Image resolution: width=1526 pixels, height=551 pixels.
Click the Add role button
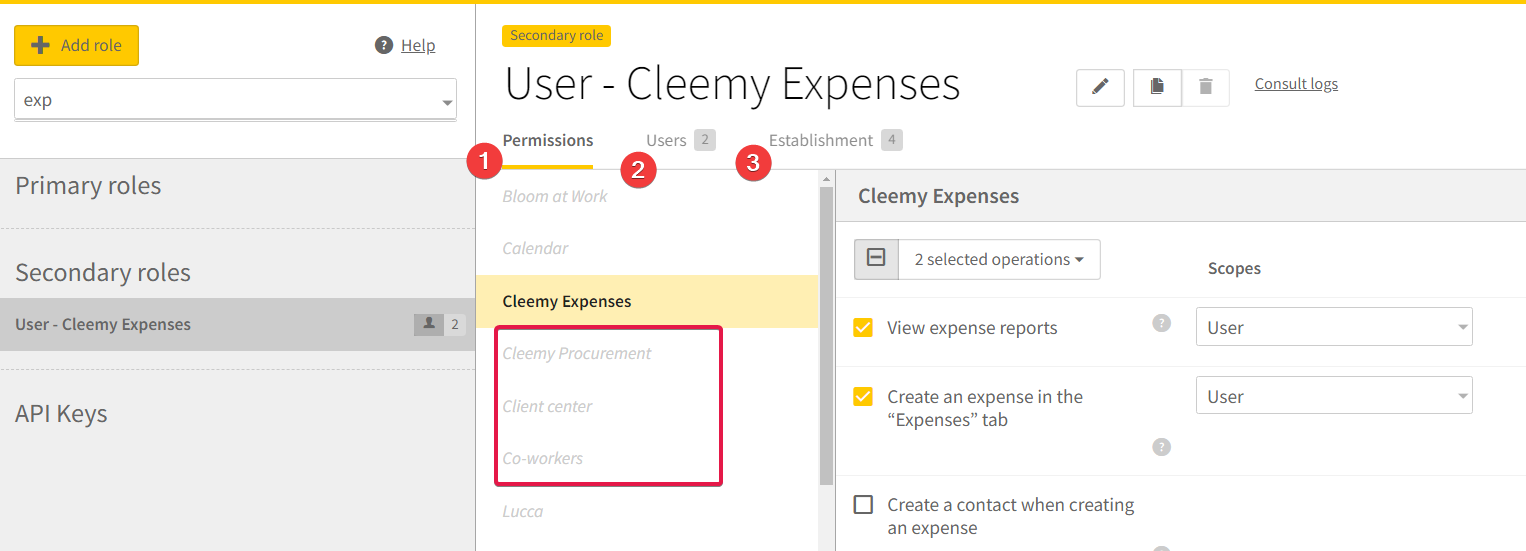coord(76,45)
